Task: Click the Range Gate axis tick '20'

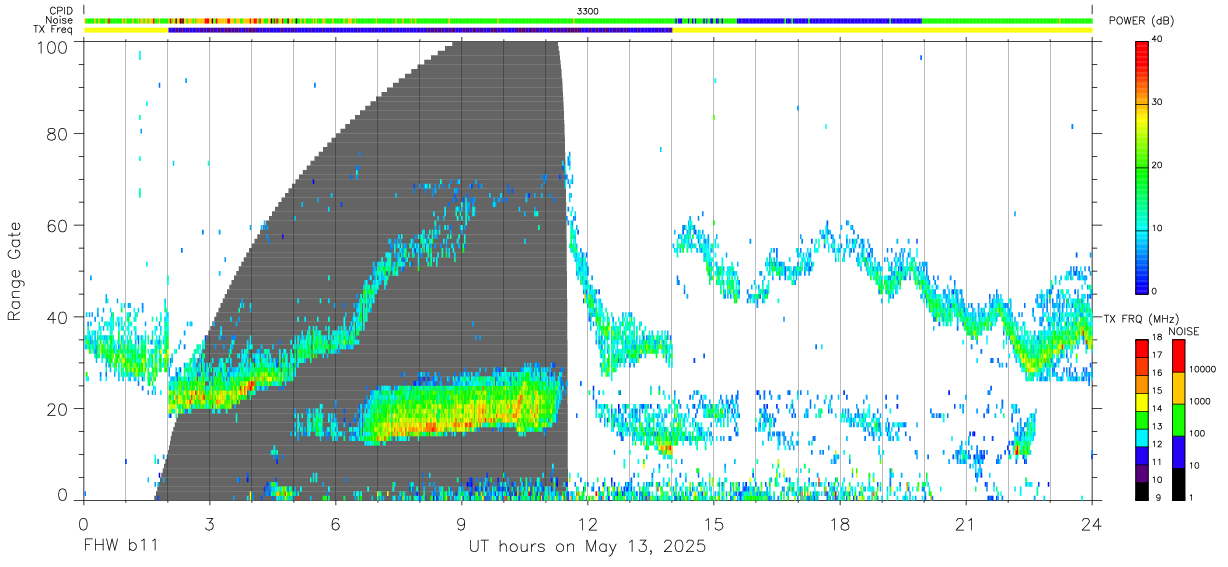Action: pos(57,409)
